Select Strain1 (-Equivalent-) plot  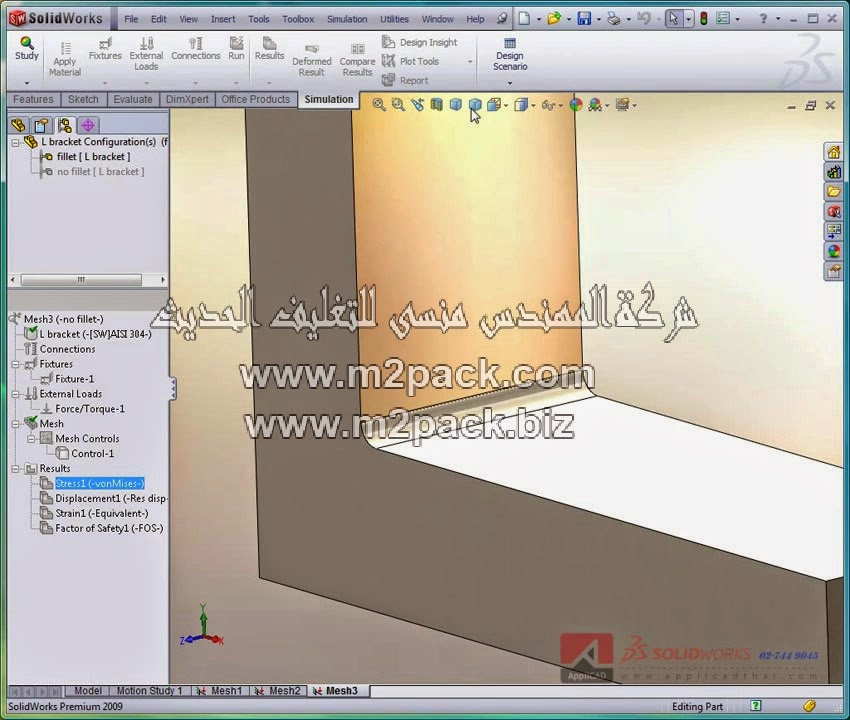101,513
